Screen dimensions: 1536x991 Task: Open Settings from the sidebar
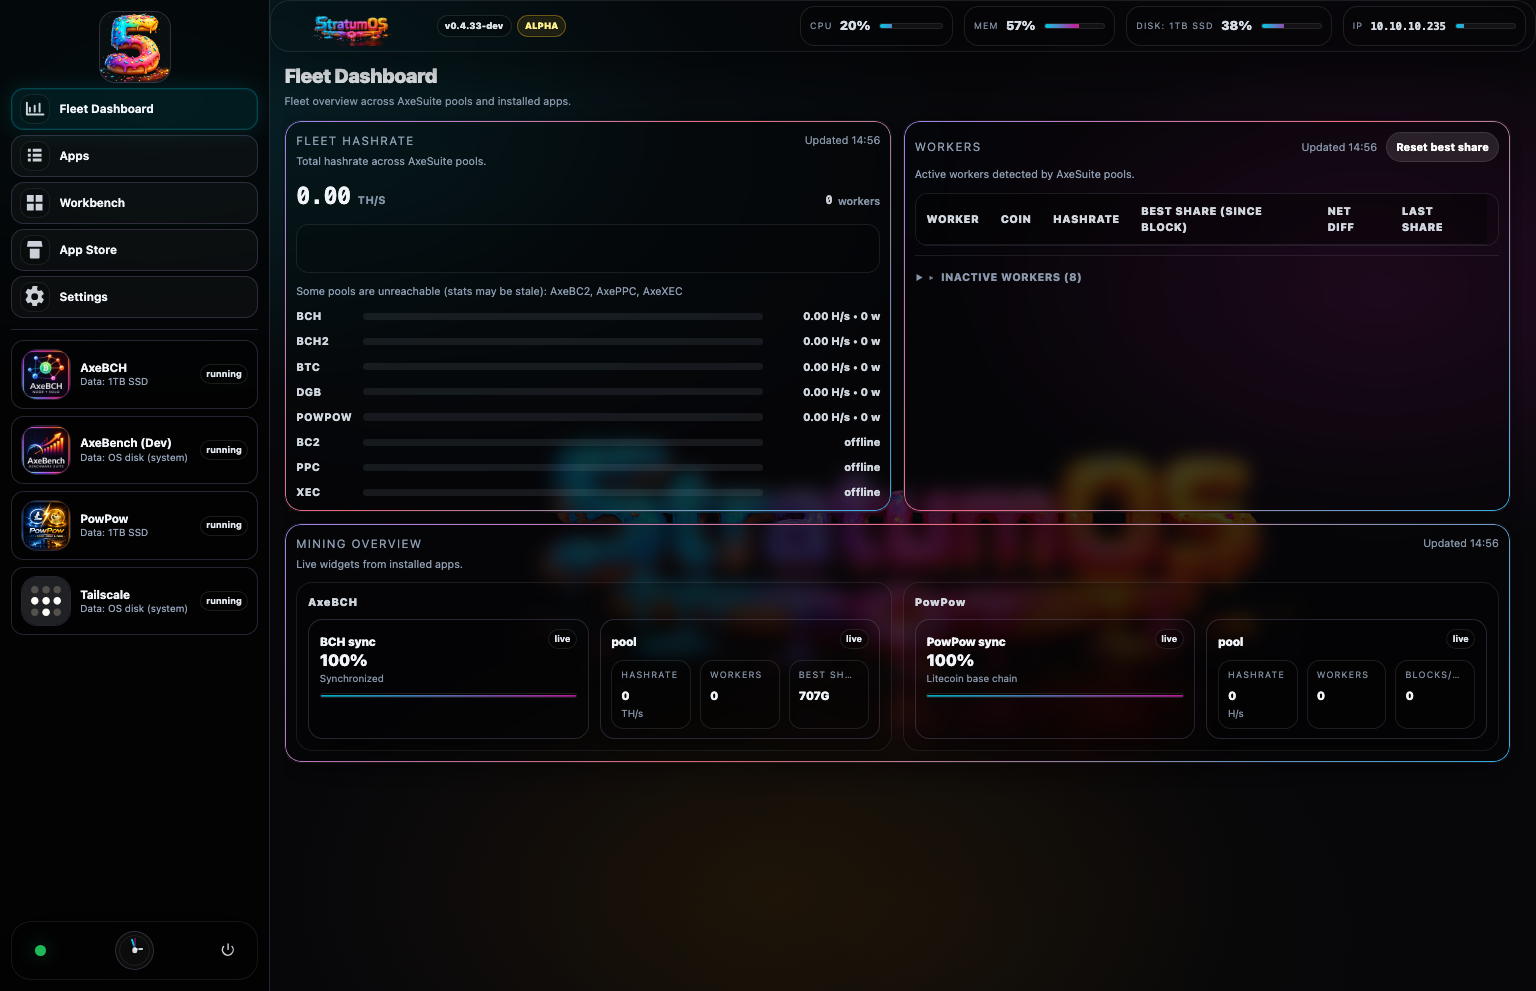click(x=134, y=297)
